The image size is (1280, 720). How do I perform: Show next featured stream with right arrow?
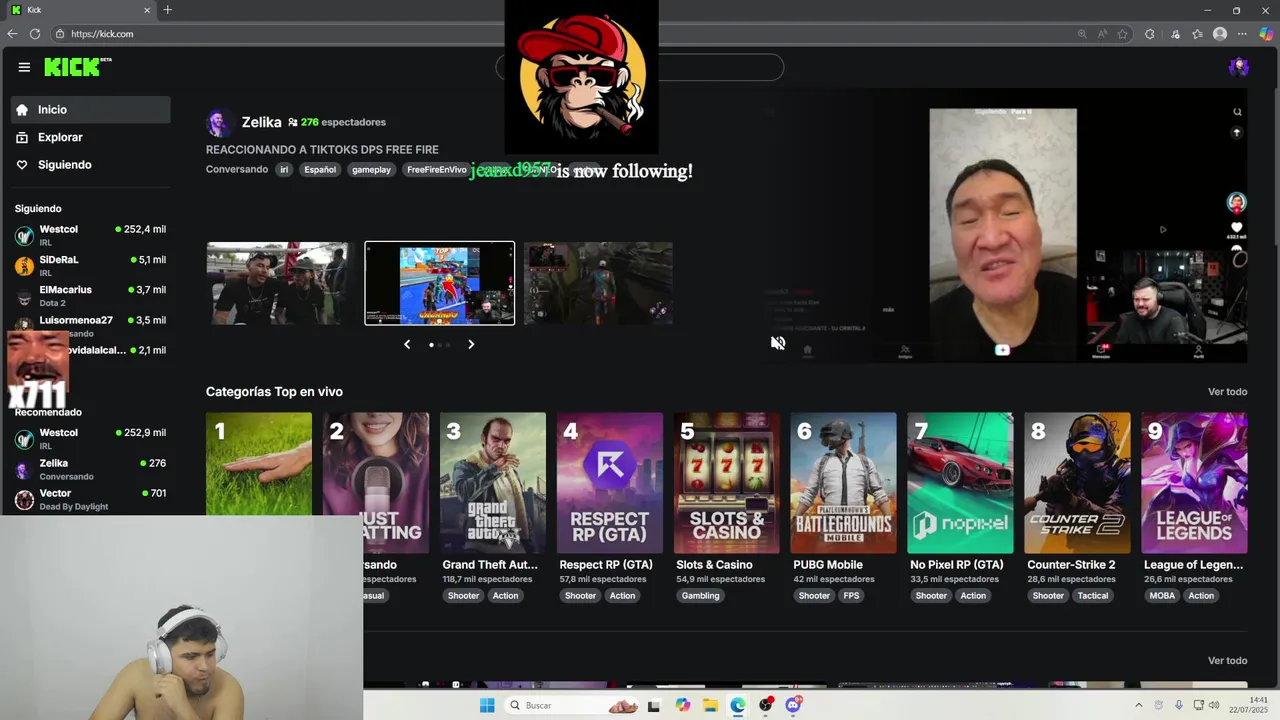tap(471, 344)
